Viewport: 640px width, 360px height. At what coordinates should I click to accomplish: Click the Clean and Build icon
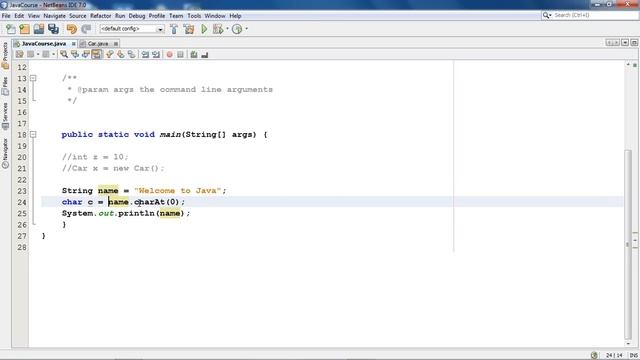point(189,29)
